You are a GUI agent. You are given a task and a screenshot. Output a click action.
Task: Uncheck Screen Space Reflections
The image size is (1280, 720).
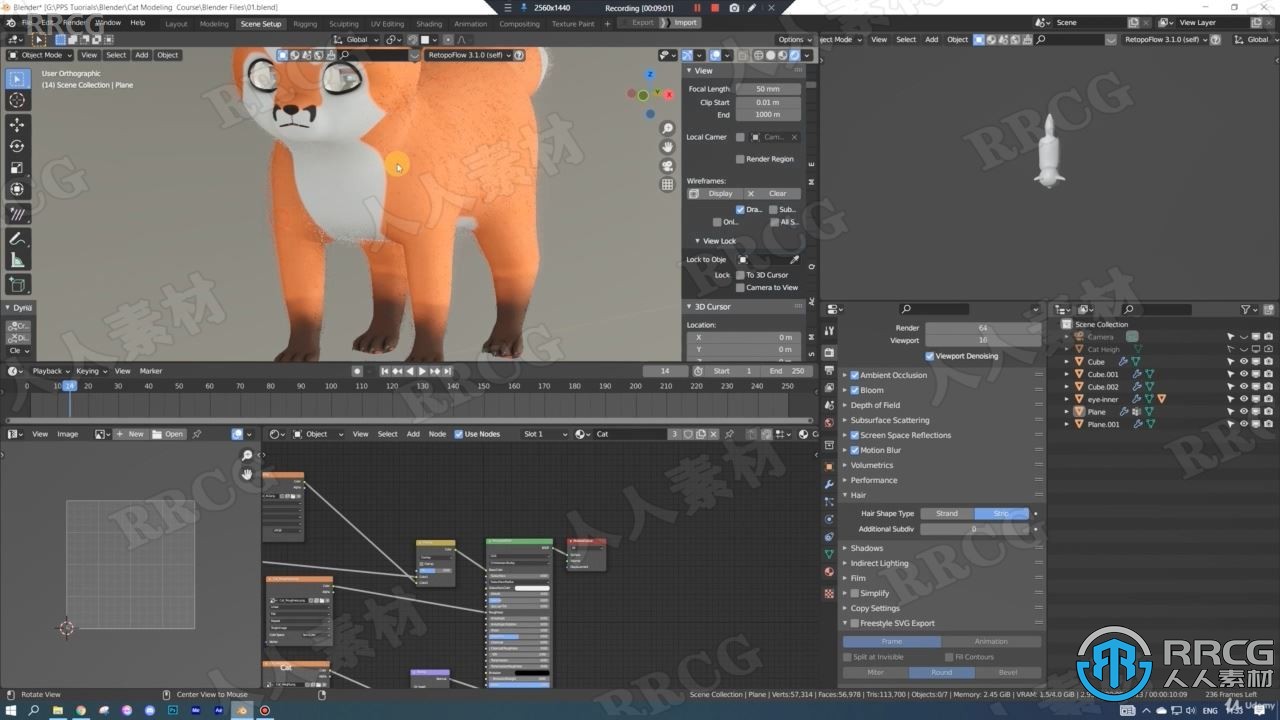click(854, 435)
